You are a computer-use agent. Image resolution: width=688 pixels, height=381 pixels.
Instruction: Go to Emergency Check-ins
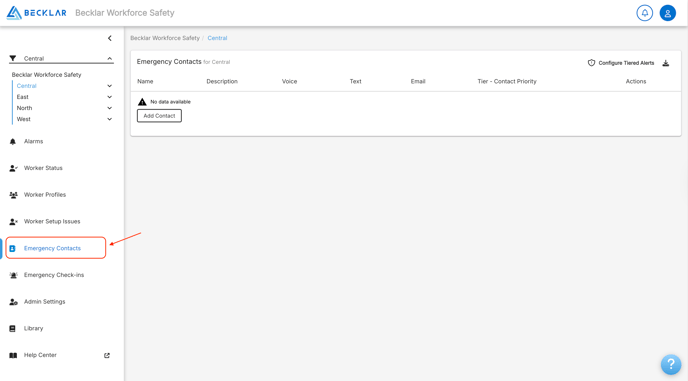[x=54, y=275]
